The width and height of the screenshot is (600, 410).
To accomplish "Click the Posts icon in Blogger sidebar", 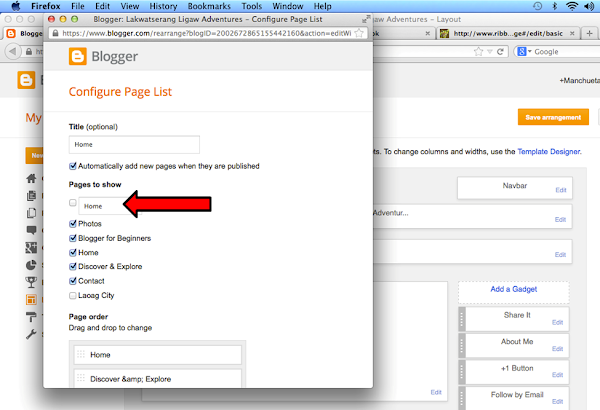I will (x=31, y=196).
